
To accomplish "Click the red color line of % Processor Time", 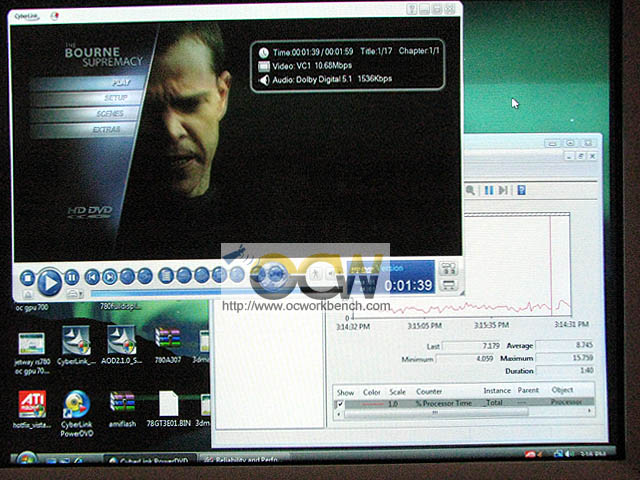I will click(373, 404).
